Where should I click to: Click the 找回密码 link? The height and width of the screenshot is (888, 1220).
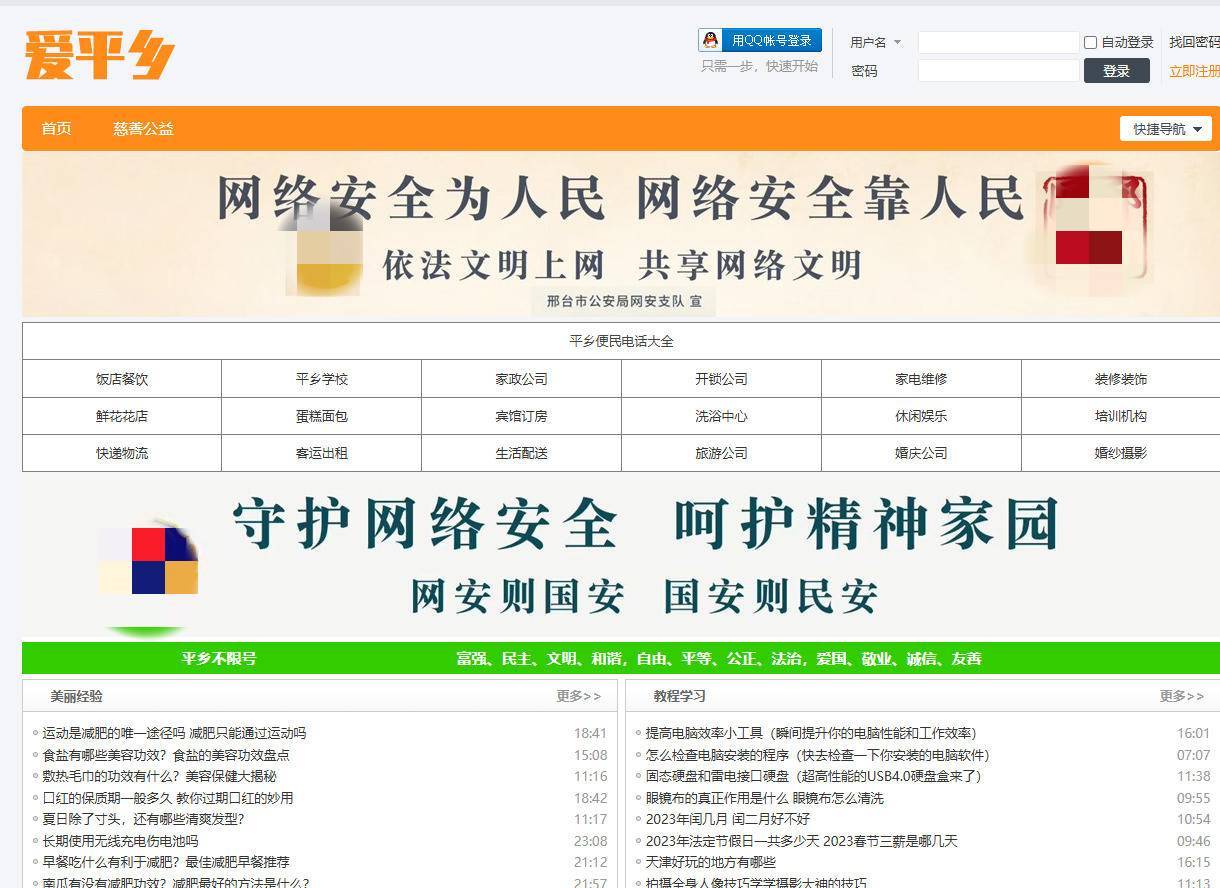point(1194,42)
